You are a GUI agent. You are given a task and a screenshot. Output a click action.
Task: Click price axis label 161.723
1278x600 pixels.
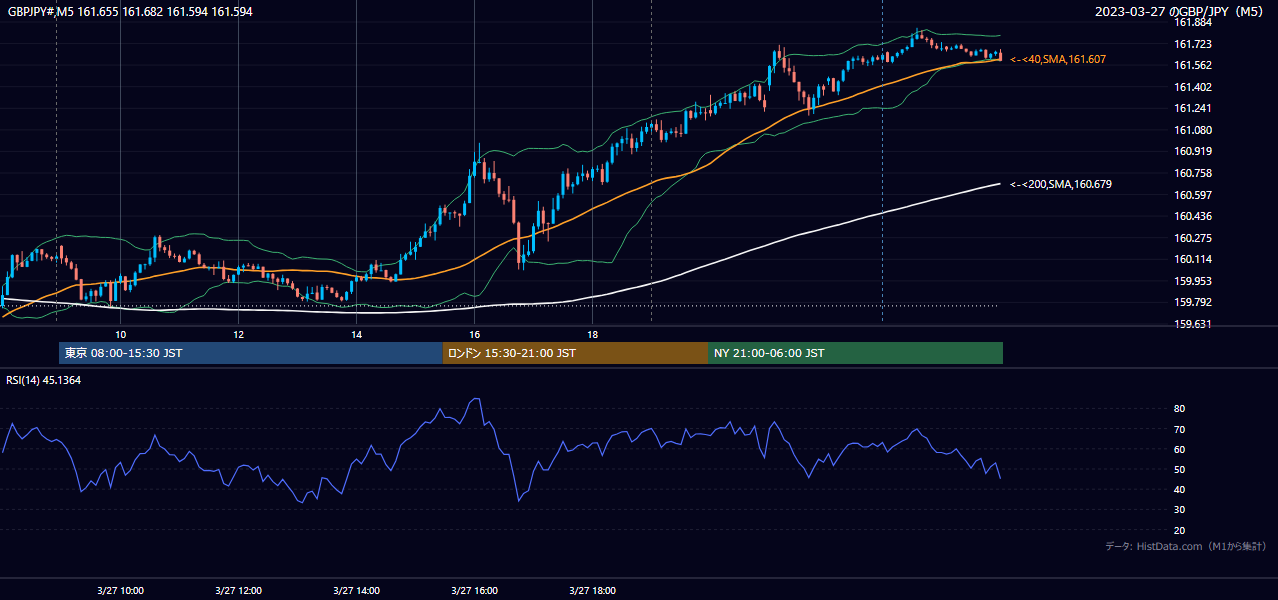click(x=1193, y=44)
